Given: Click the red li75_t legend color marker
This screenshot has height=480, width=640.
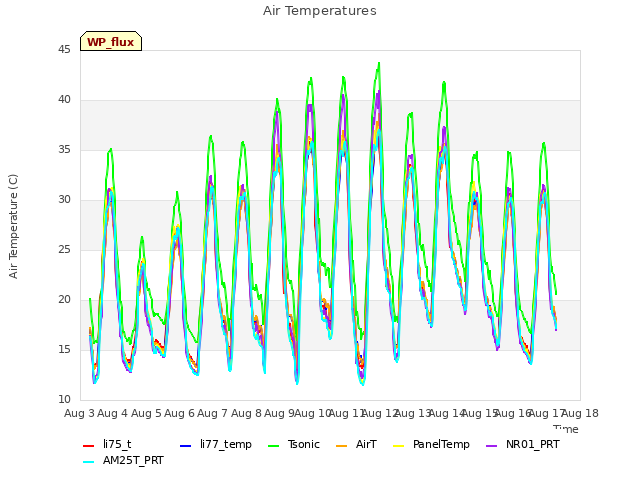Looking at the screenshot, I should pyautogui.click(x=89, y=445).
